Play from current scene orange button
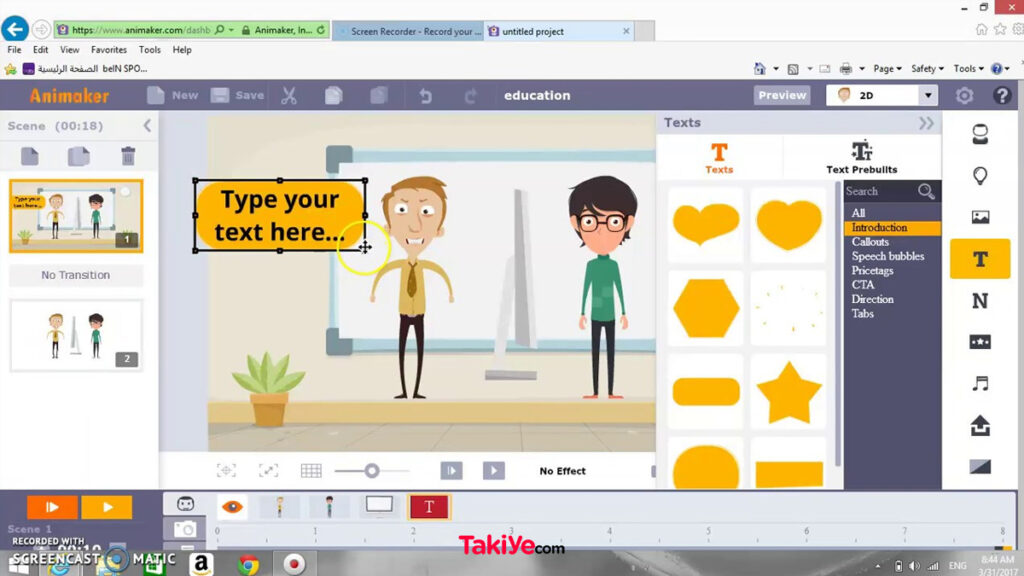The height and width of the screenshot is (576, 1024). (x=52, y=507)
